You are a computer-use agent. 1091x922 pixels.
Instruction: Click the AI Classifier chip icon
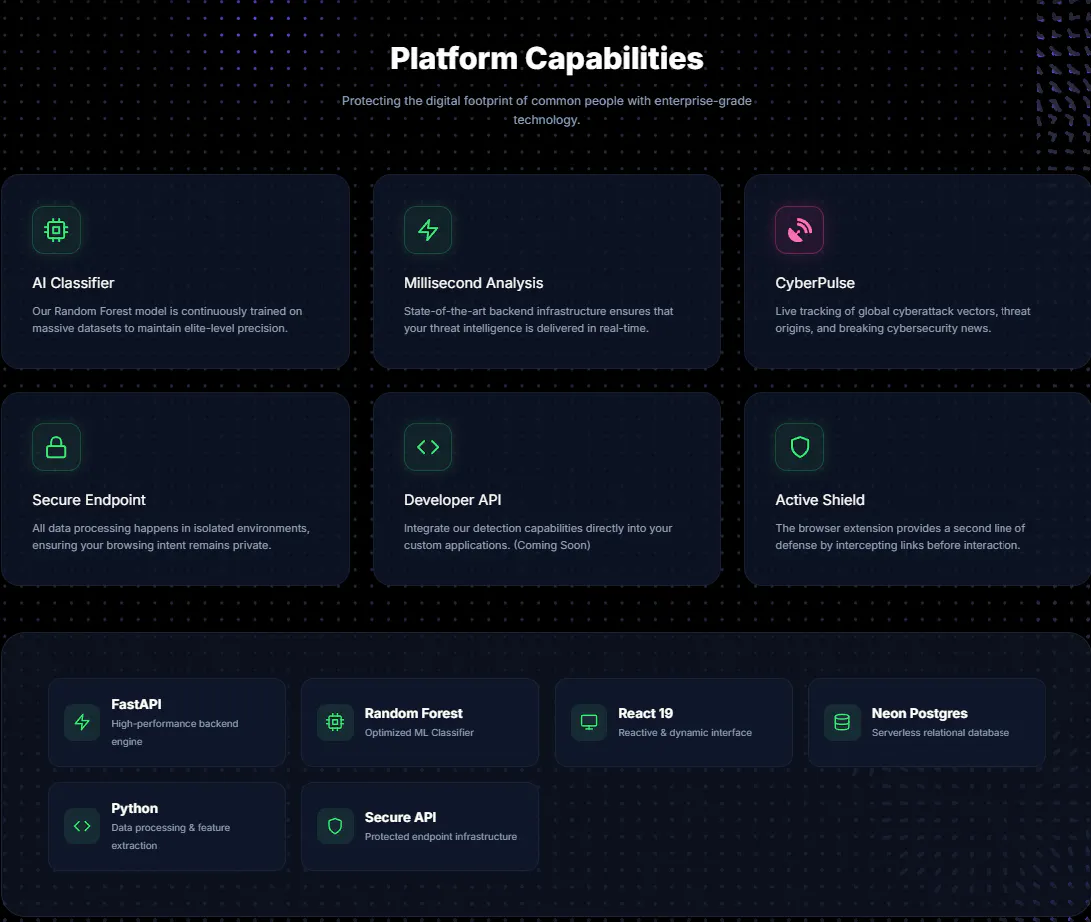[56, 230]
